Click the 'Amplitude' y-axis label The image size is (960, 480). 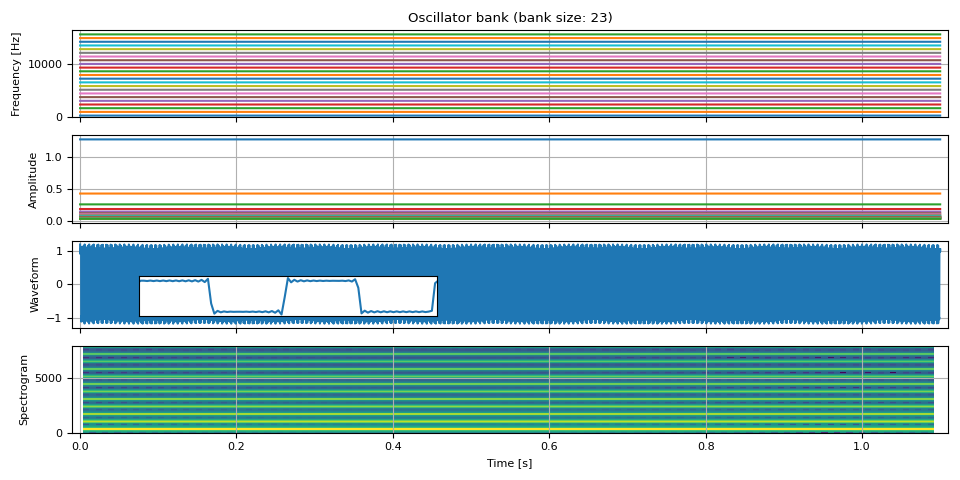[32, 180]
